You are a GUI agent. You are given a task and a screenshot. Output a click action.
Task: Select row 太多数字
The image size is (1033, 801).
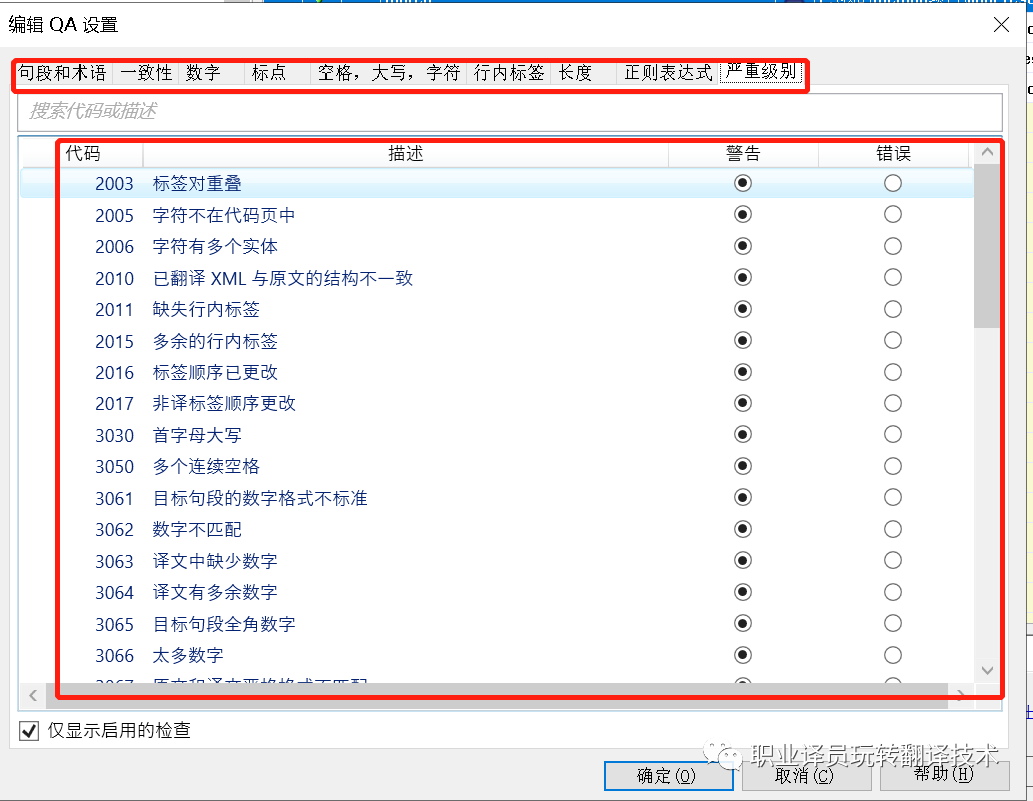tap(188, 655)
